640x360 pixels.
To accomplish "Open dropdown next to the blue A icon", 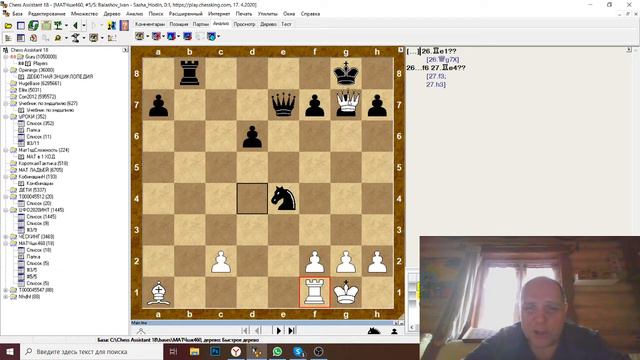I will click(x=178, y=36).
